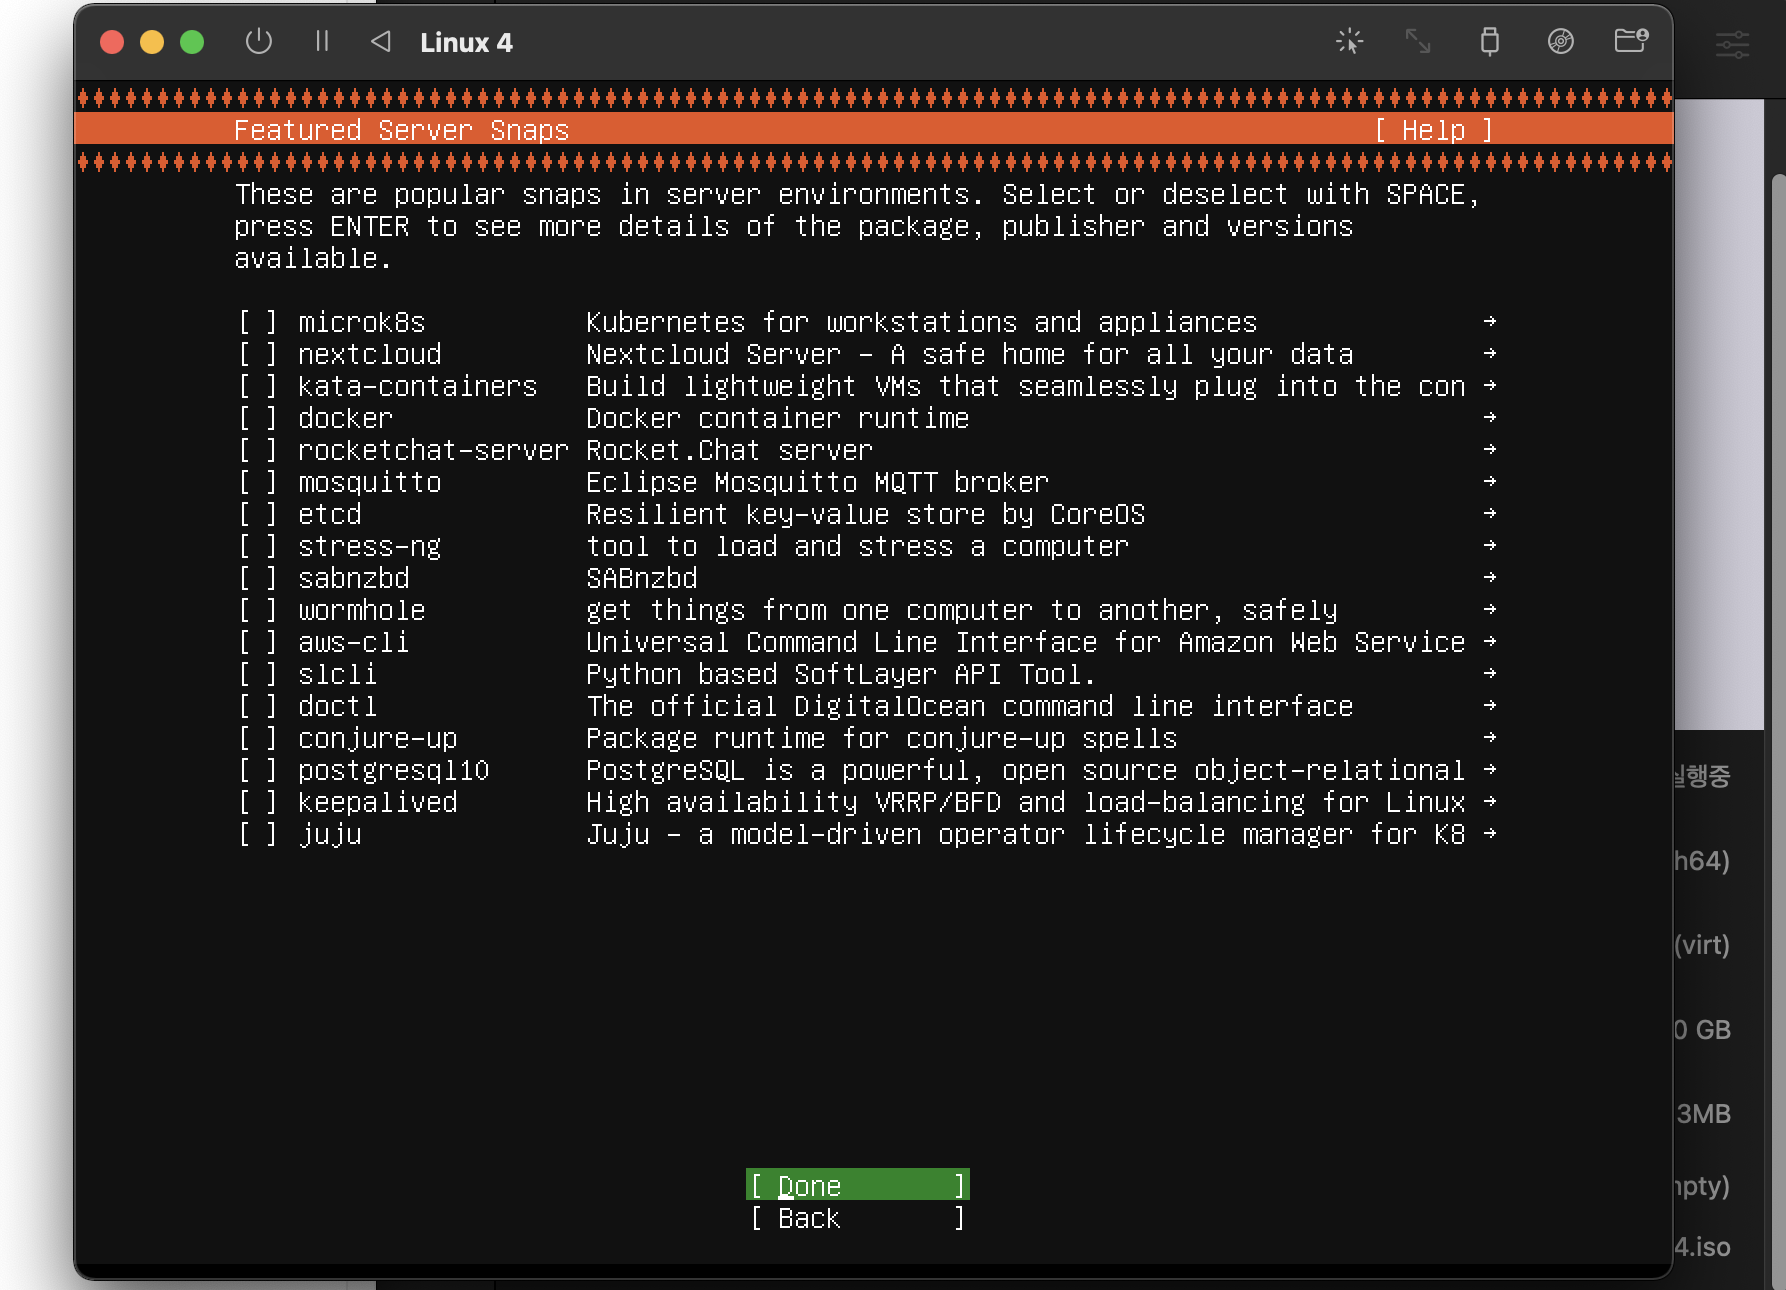Check the aws-cli checkbox

(x=257, y=642)
